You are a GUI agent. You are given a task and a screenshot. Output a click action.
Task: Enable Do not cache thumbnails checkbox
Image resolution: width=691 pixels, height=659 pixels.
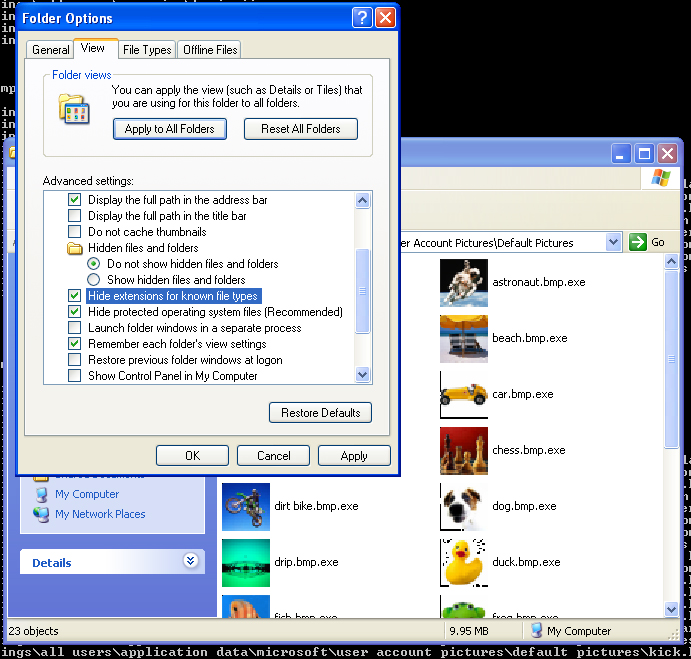[x=74, y=231]
